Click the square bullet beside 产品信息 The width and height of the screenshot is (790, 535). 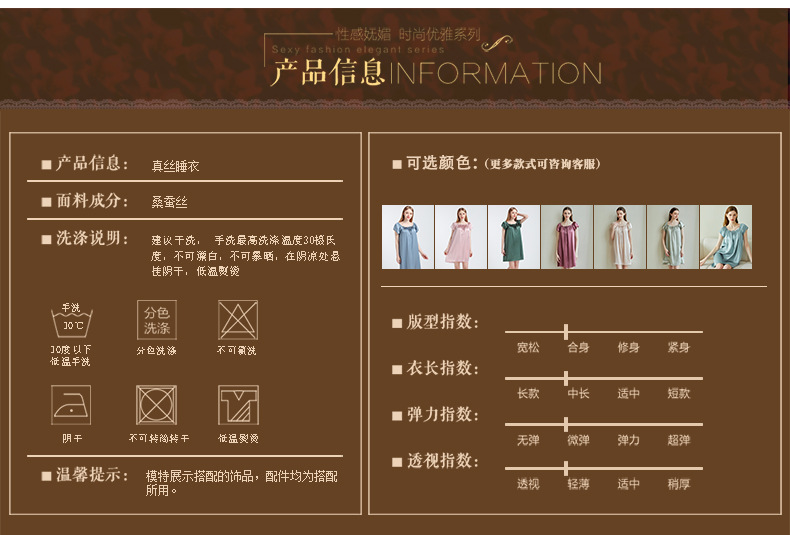pyautogui.click(x=46, y=164)
